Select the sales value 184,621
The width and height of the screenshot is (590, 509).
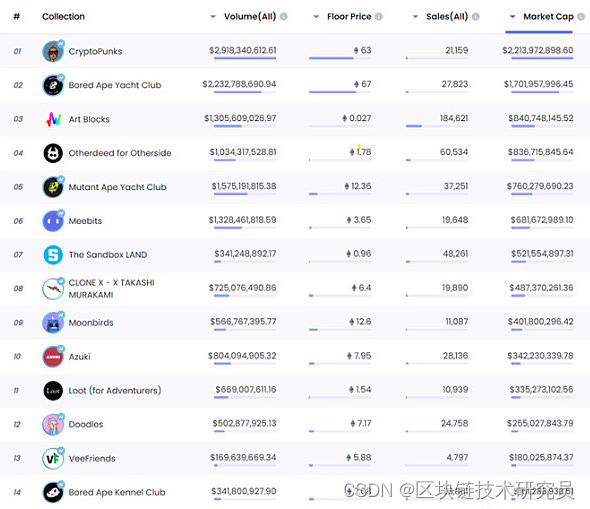[x=454, y=118]
